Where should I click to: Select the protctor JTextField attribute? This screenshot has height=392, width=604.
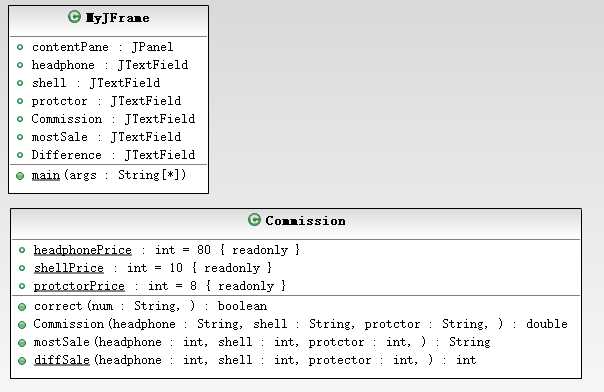point(106,101)
